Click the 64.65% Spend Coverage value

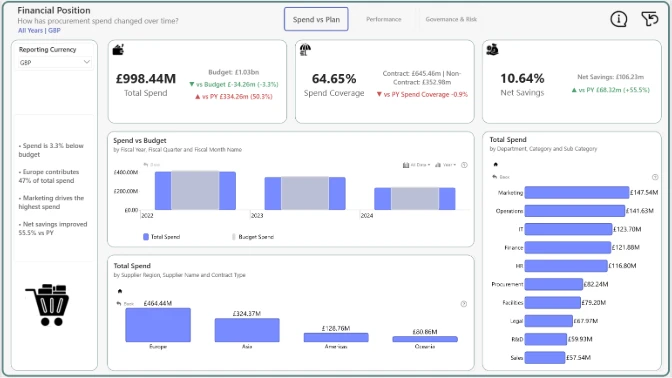coord(334,79)
